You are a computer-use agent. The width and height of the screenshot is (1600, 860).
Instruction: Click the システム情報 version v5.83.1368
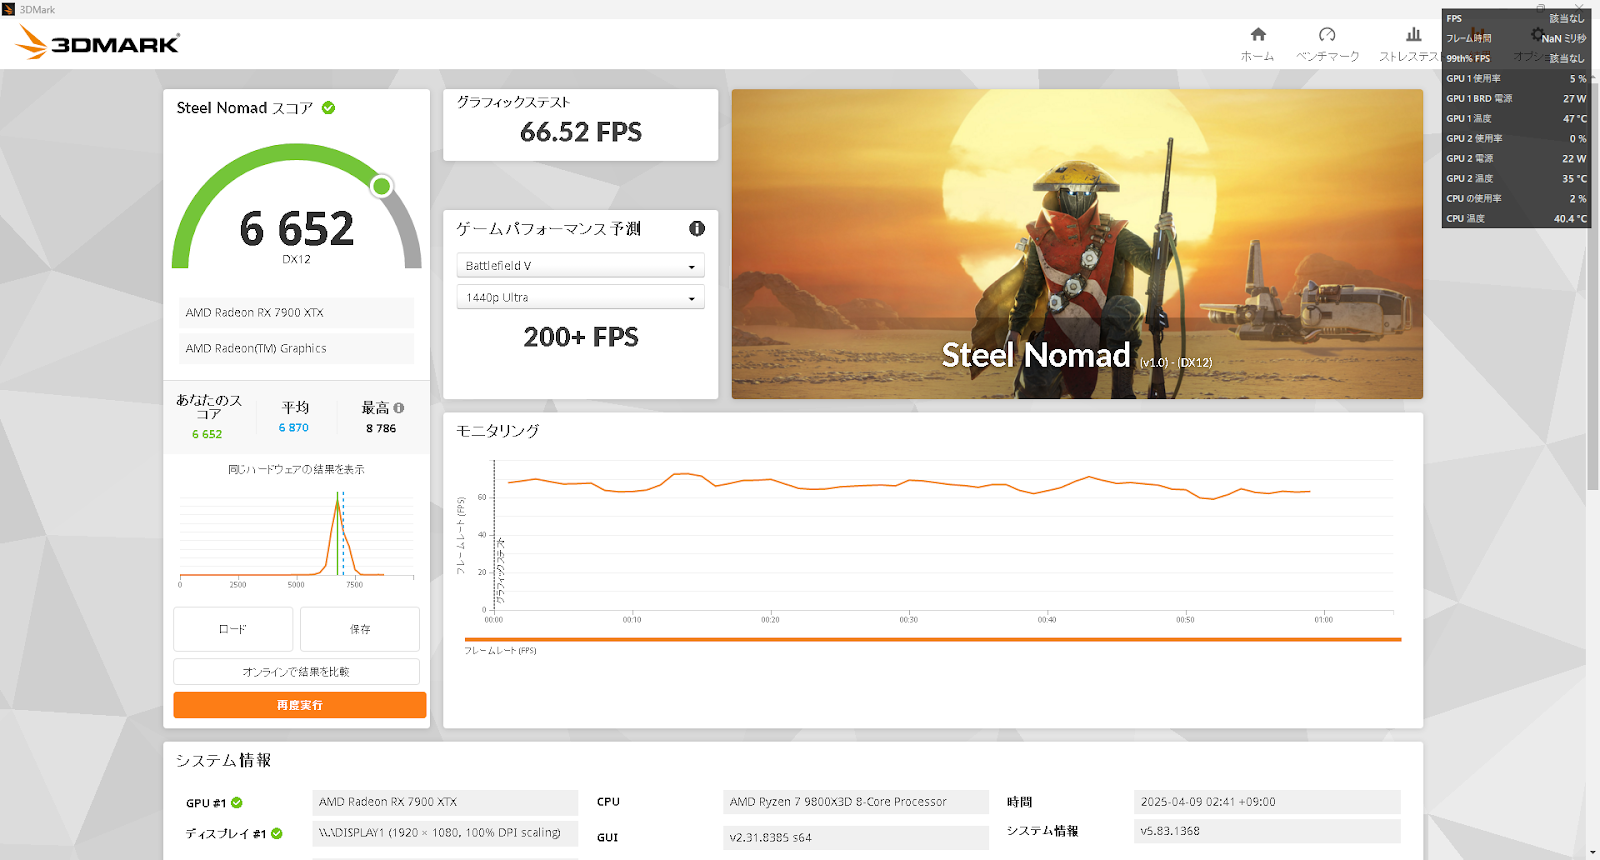1267,831
